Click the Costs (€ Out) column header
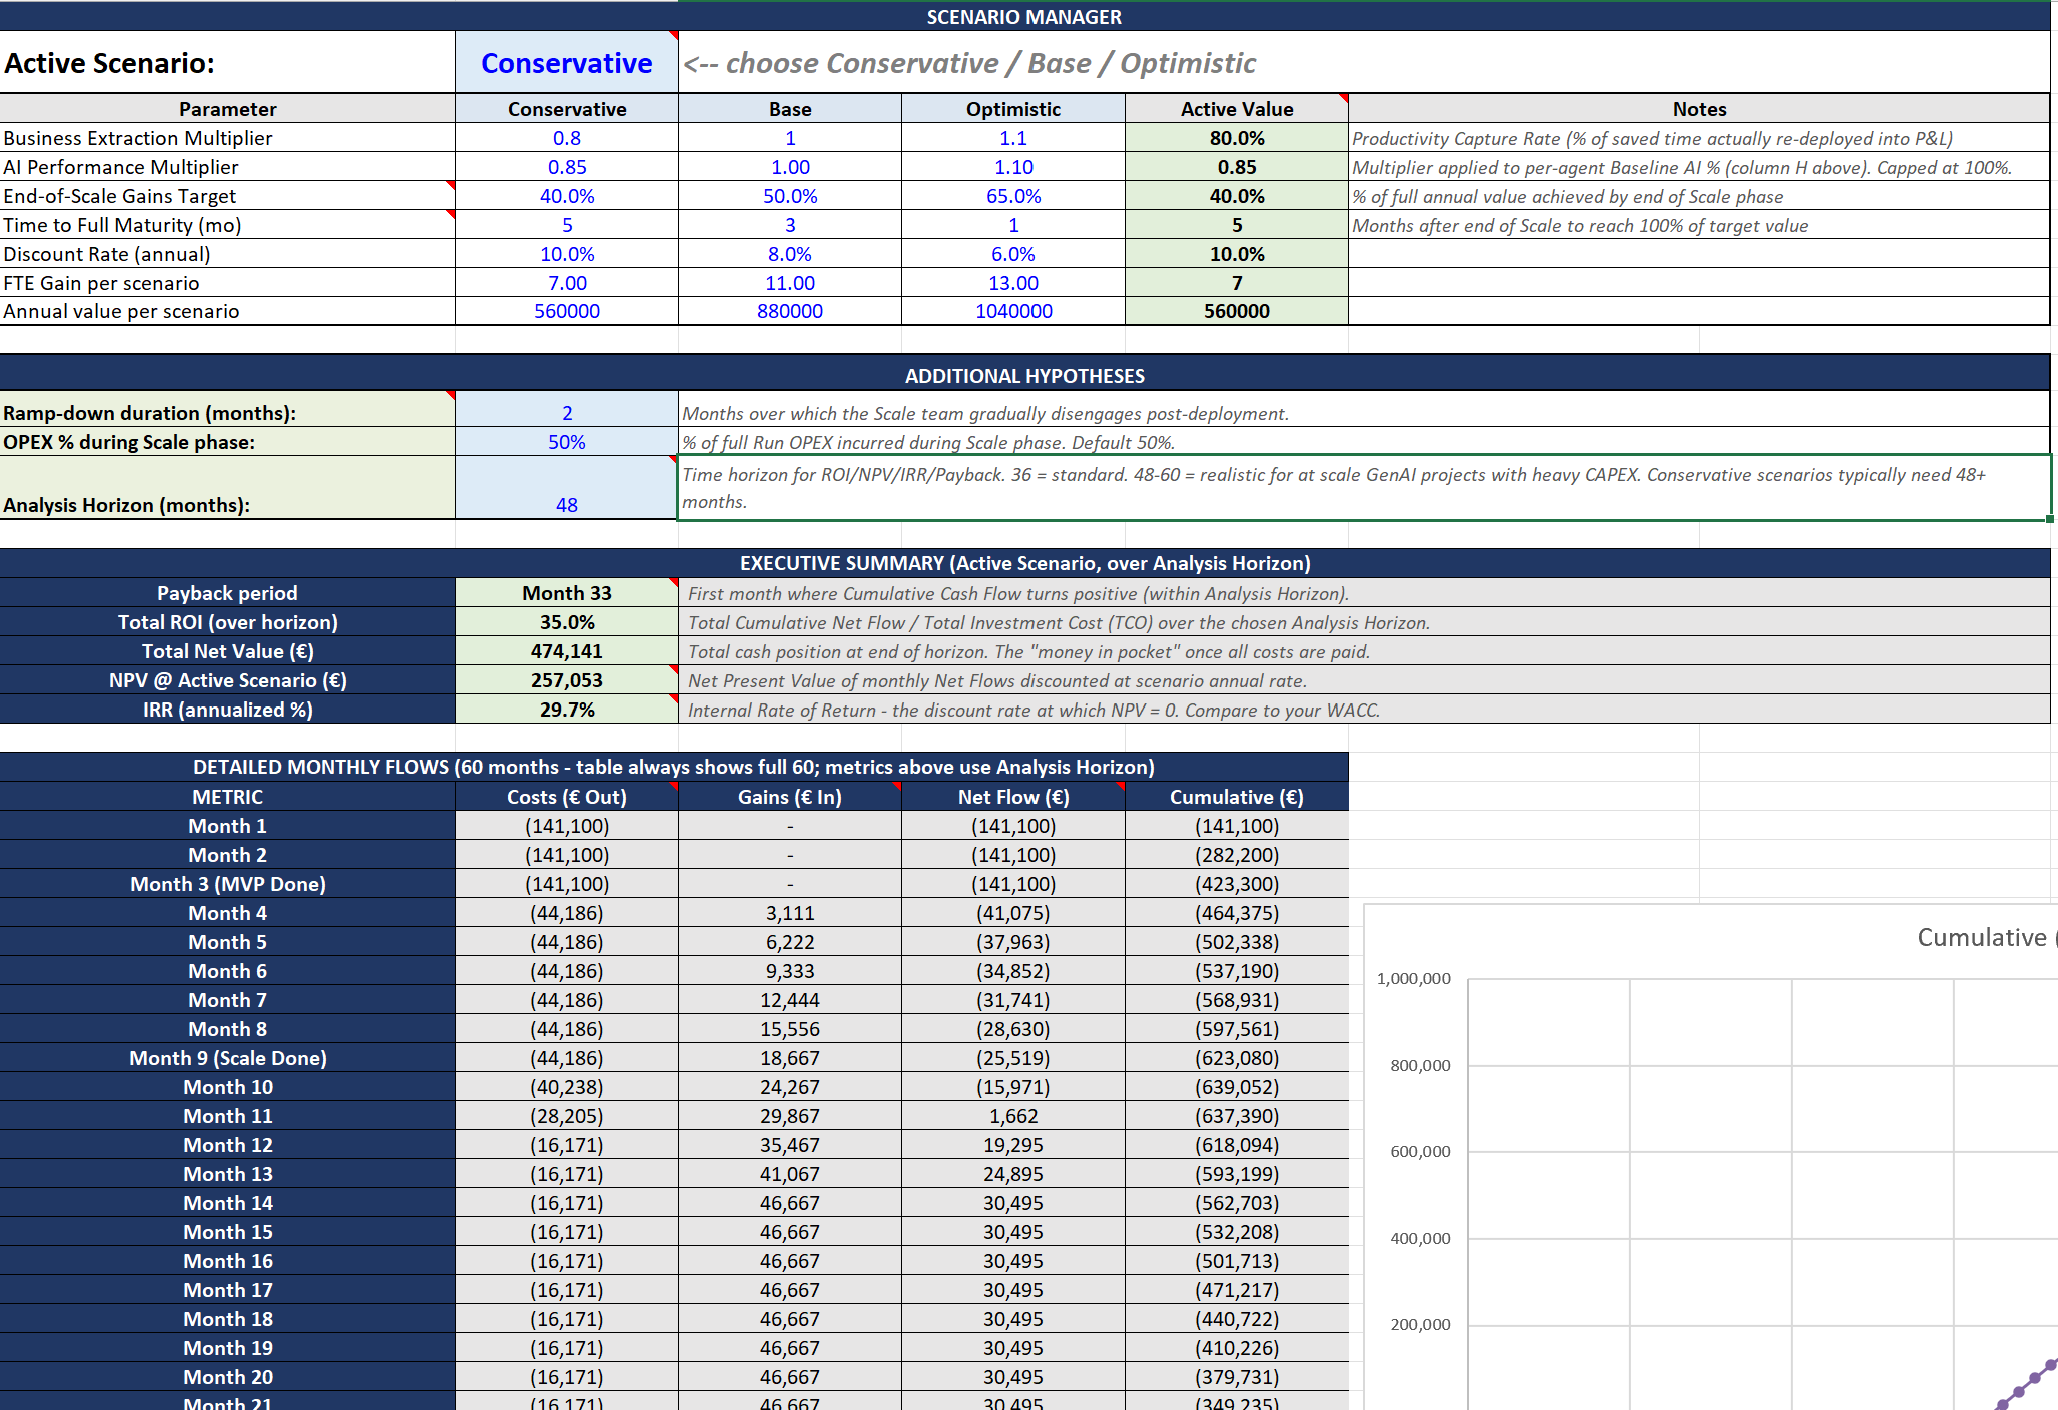 567,797
